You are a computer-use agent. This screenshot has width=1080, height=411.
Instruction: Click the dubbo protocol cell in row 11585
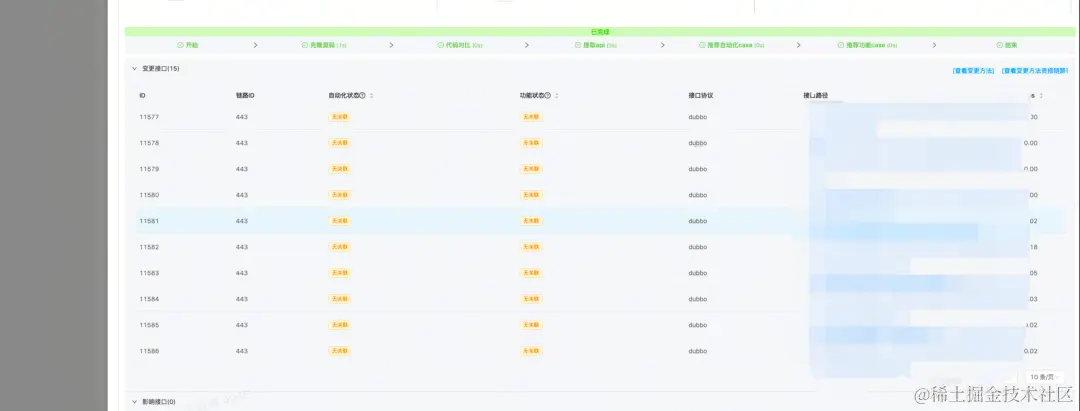click(698, 325)
